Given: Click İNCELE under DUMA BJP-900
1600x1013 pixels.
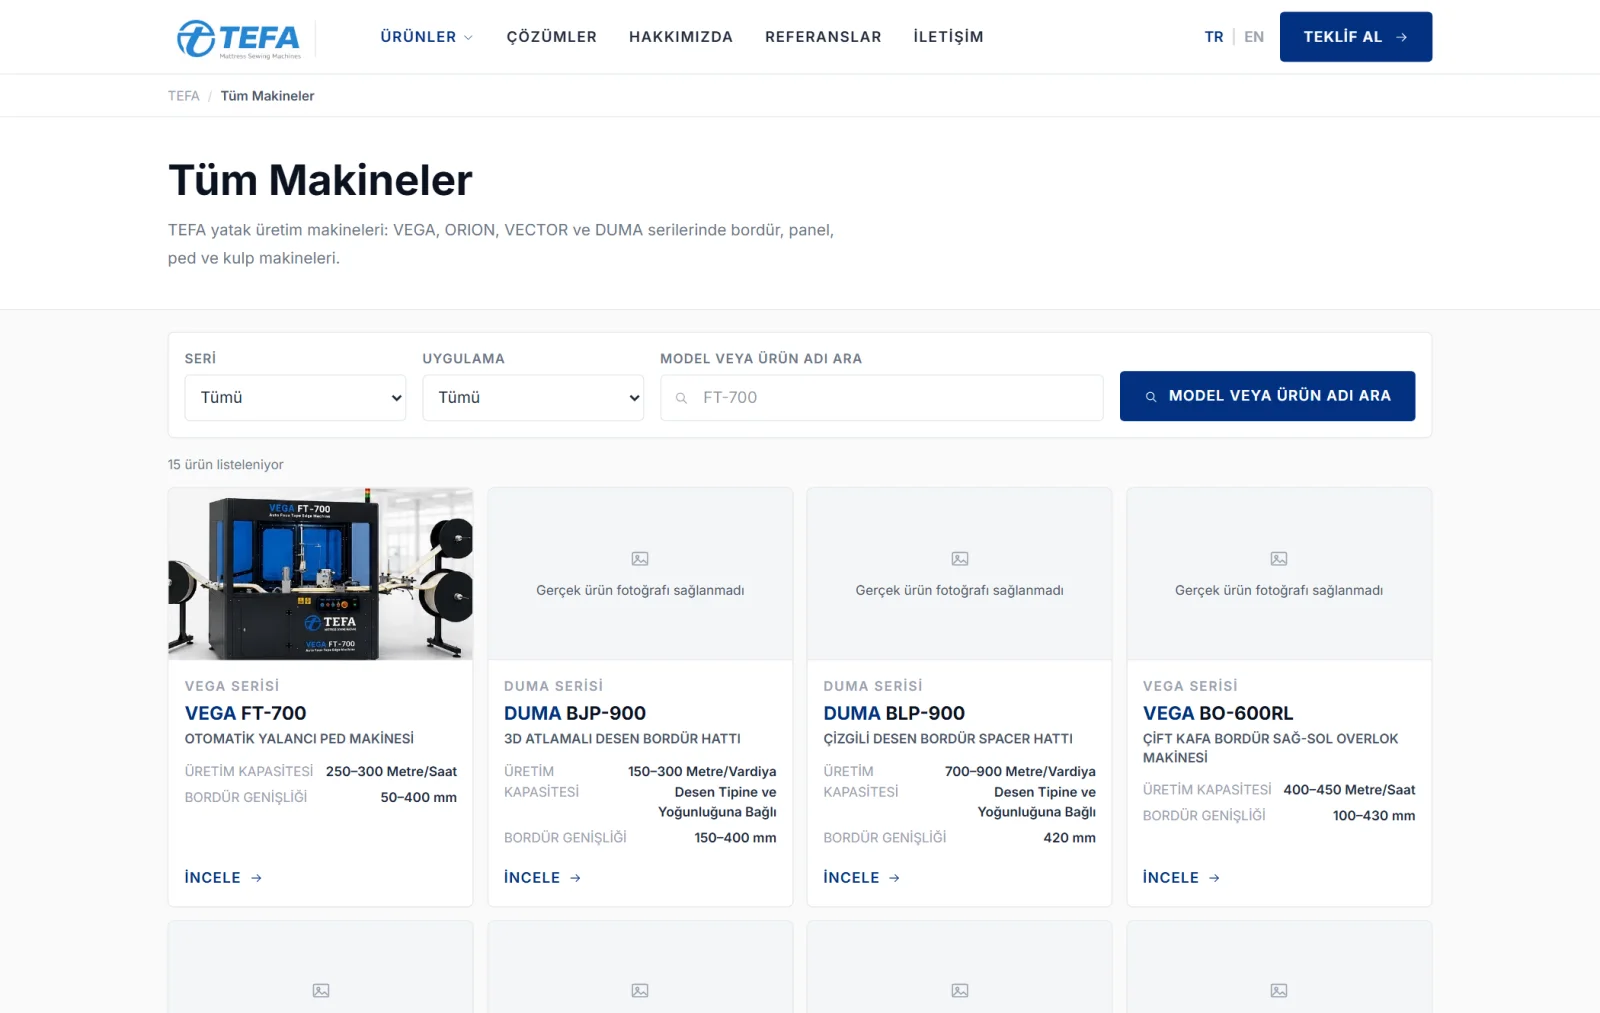Looking at the screenshot, I should point(542,878).
